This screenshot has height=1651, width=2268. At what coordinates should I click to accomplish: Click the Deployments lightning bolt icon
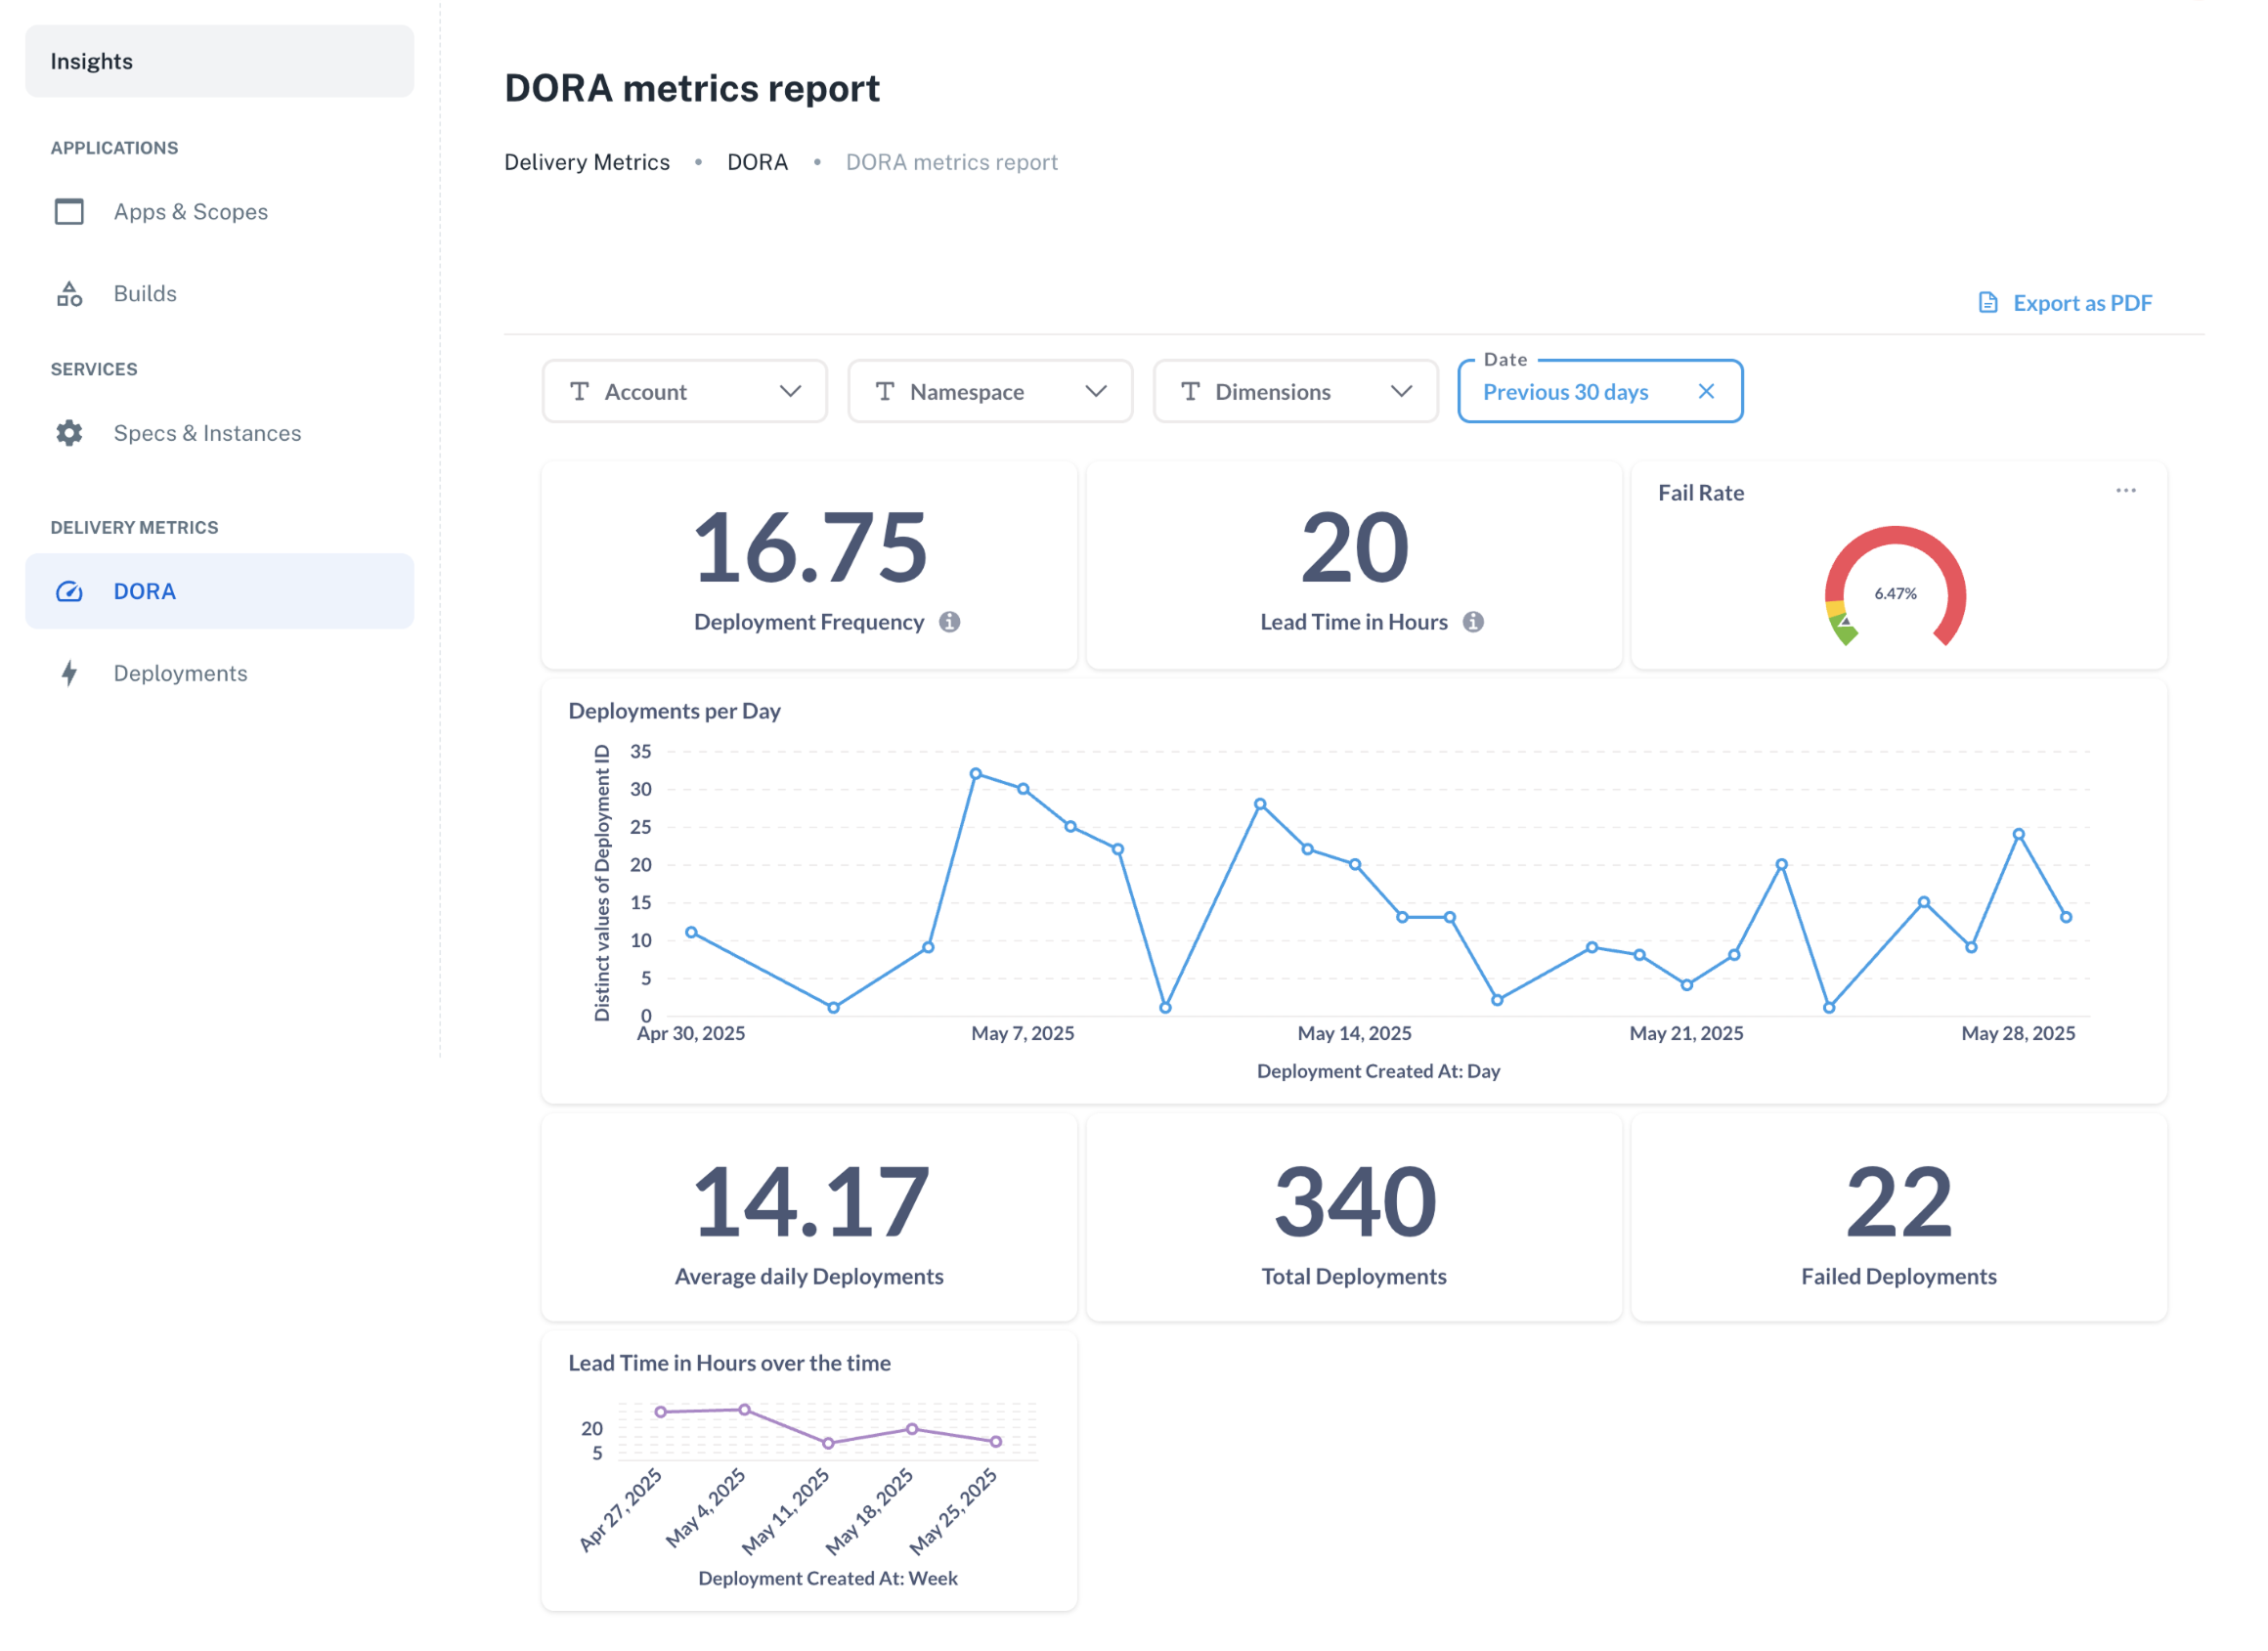[x=68, y=672]
